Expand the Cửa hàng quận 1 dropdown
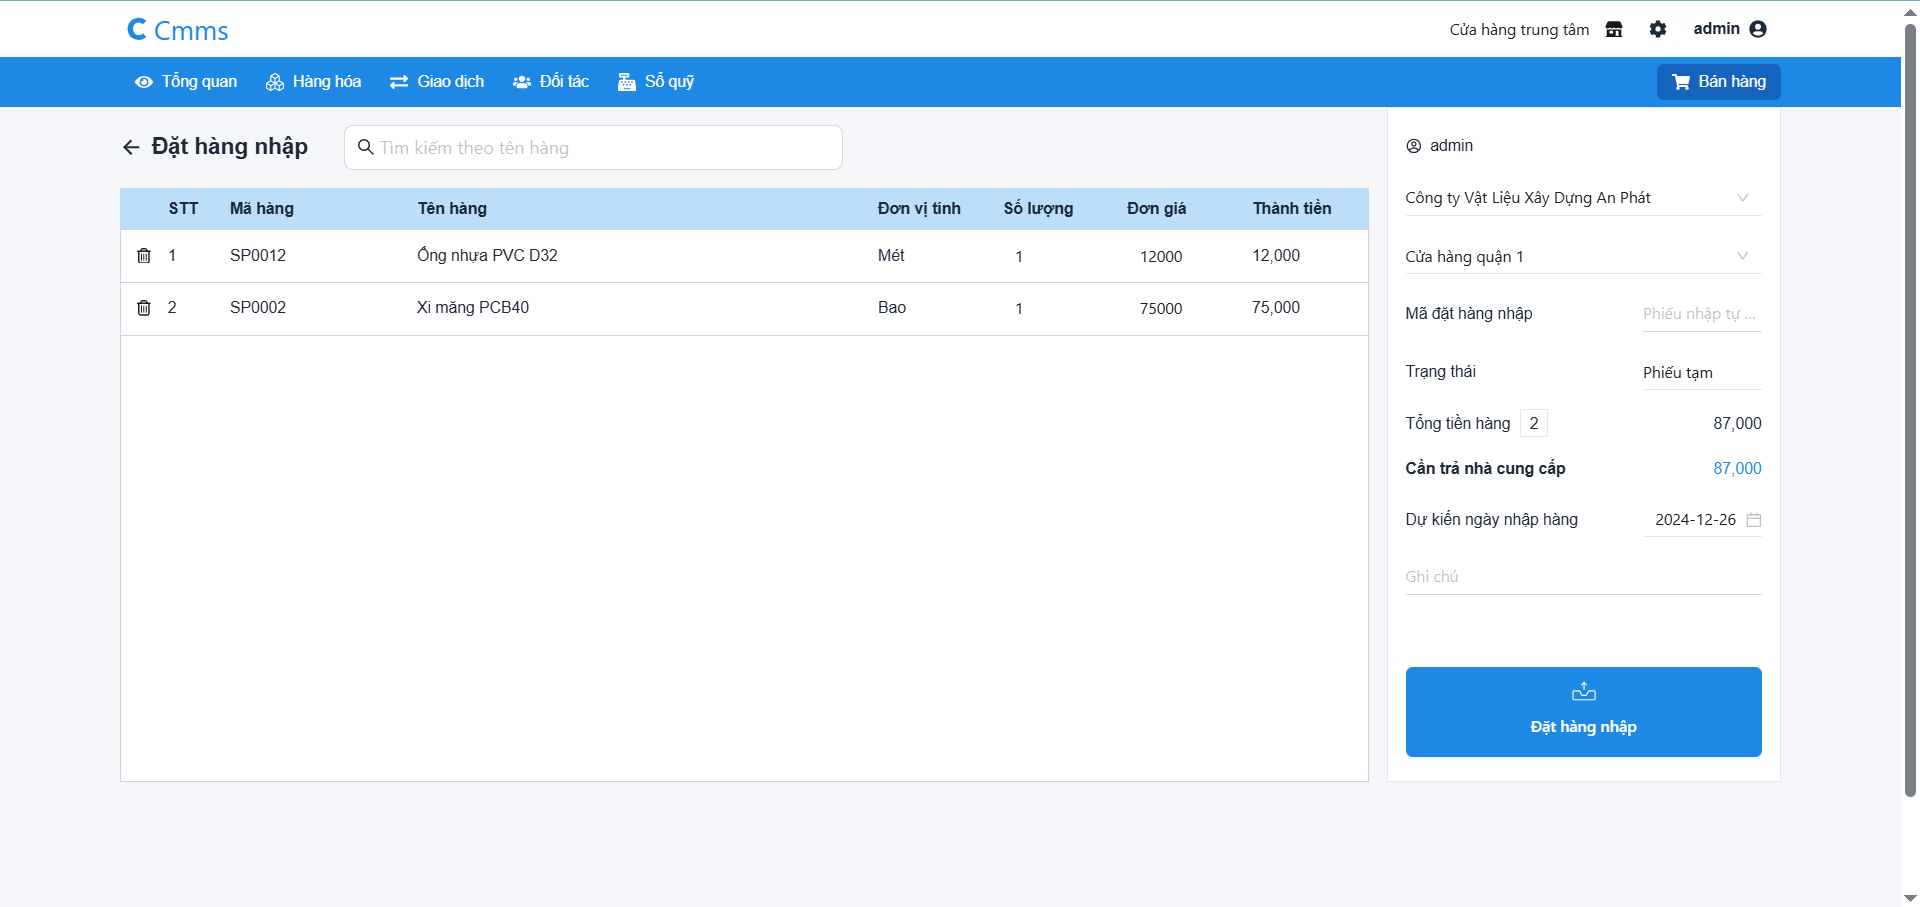 1584,257
